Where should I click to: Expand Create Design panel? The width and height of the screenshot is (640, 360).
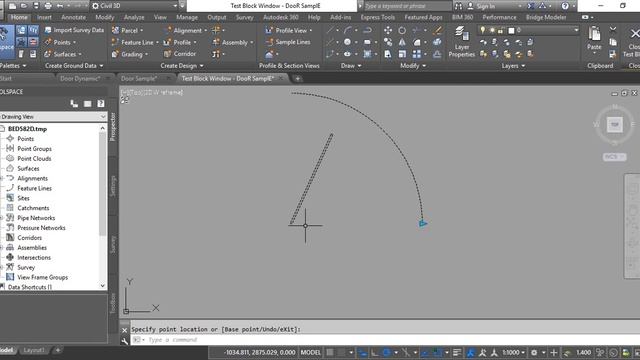click(182, 66)
